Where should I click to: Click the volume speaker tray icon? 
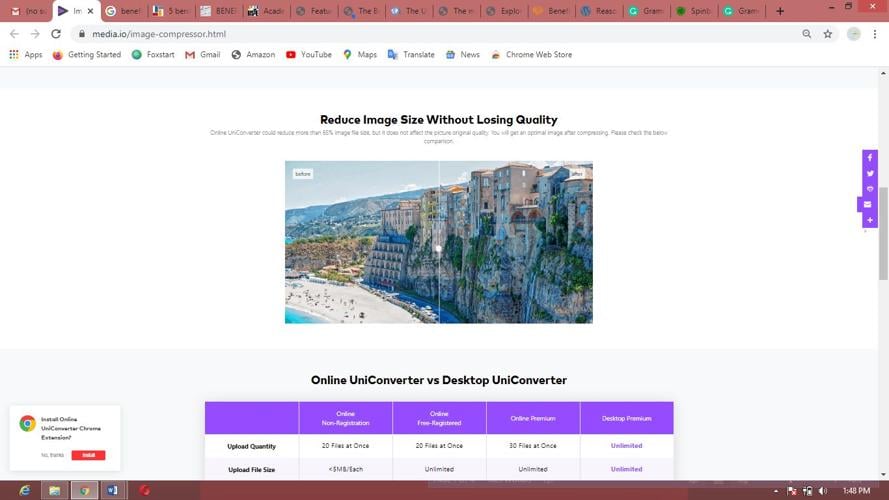pos(823,491)
